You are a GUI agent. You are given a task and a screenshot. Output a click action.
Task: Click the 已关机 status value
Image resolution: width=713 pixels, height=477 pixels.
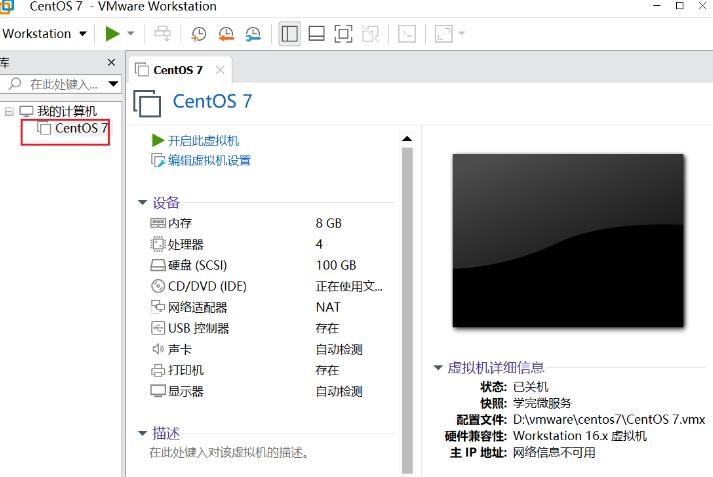click(531, 387)
